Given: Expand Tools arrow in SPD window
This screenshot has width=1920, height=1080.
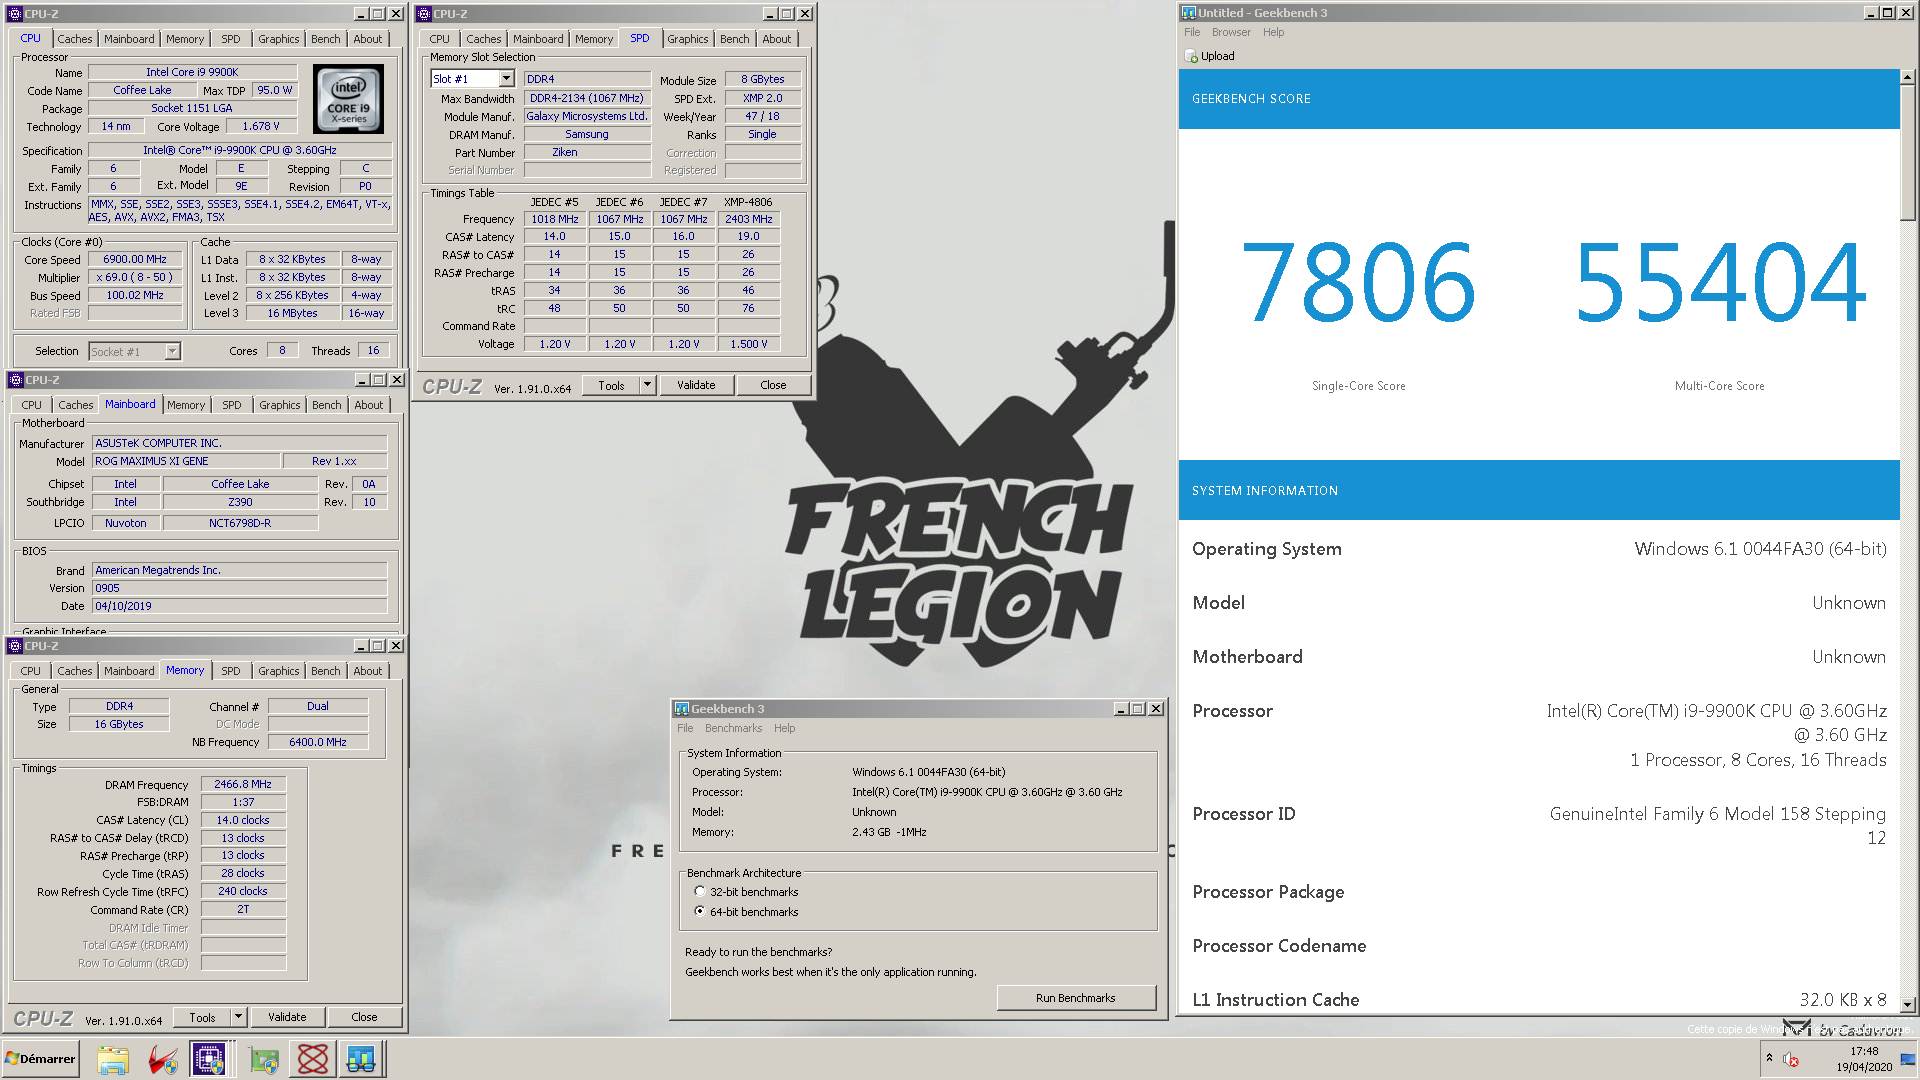Looking at the screenshot, I should pyautogui.click(x=647, y=385).
